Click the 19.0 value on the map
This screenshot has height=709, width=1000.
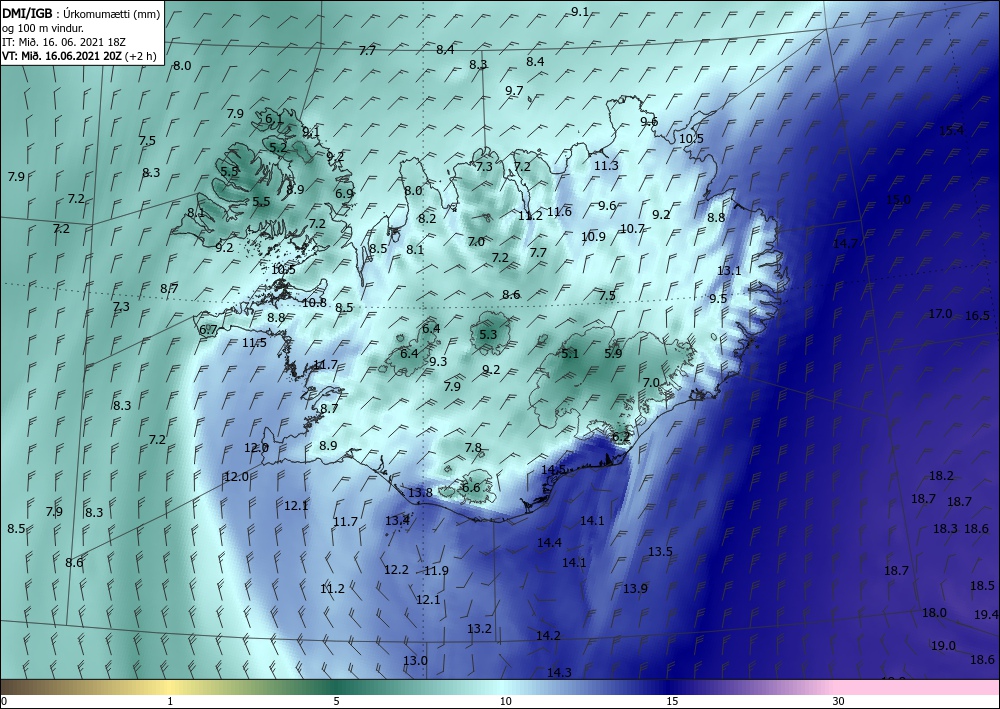click(943, 646)
